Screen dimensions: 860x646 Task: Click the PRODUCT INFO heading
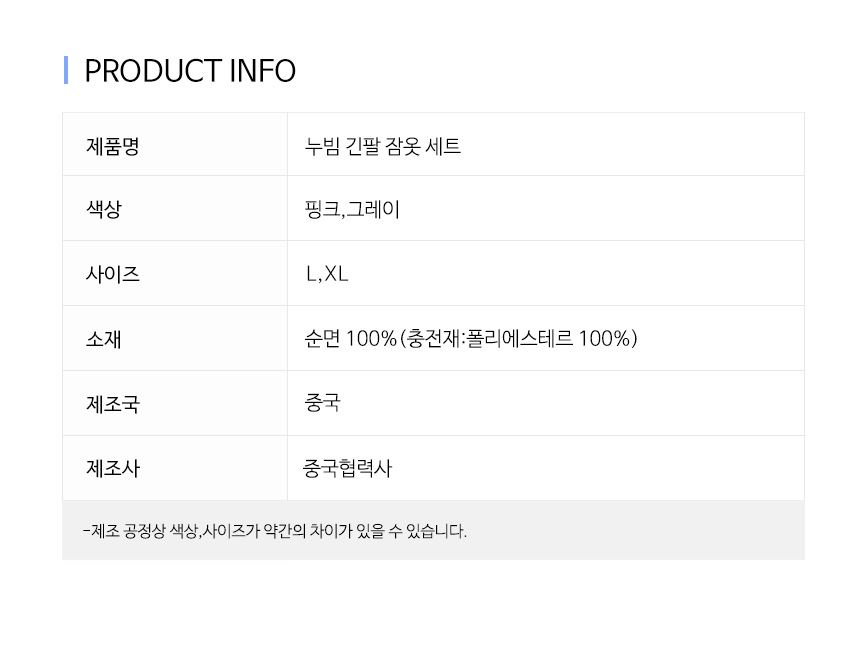click(190, 71)
